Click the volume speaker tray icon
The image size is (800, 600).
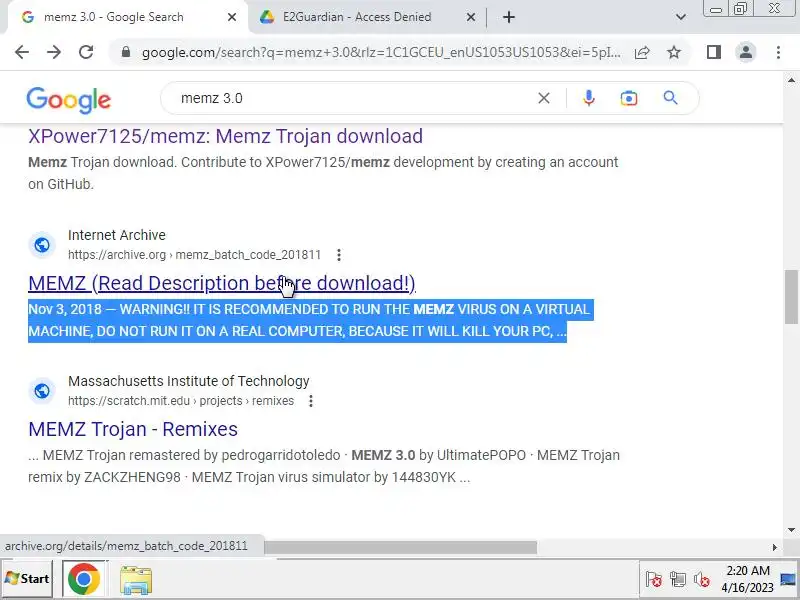702,580
